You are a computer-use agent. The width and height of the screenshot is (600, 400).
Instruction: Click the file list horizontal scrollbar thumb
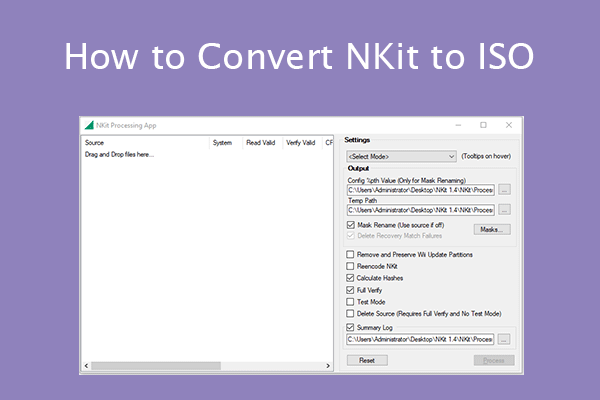click(x=156, y=366)
